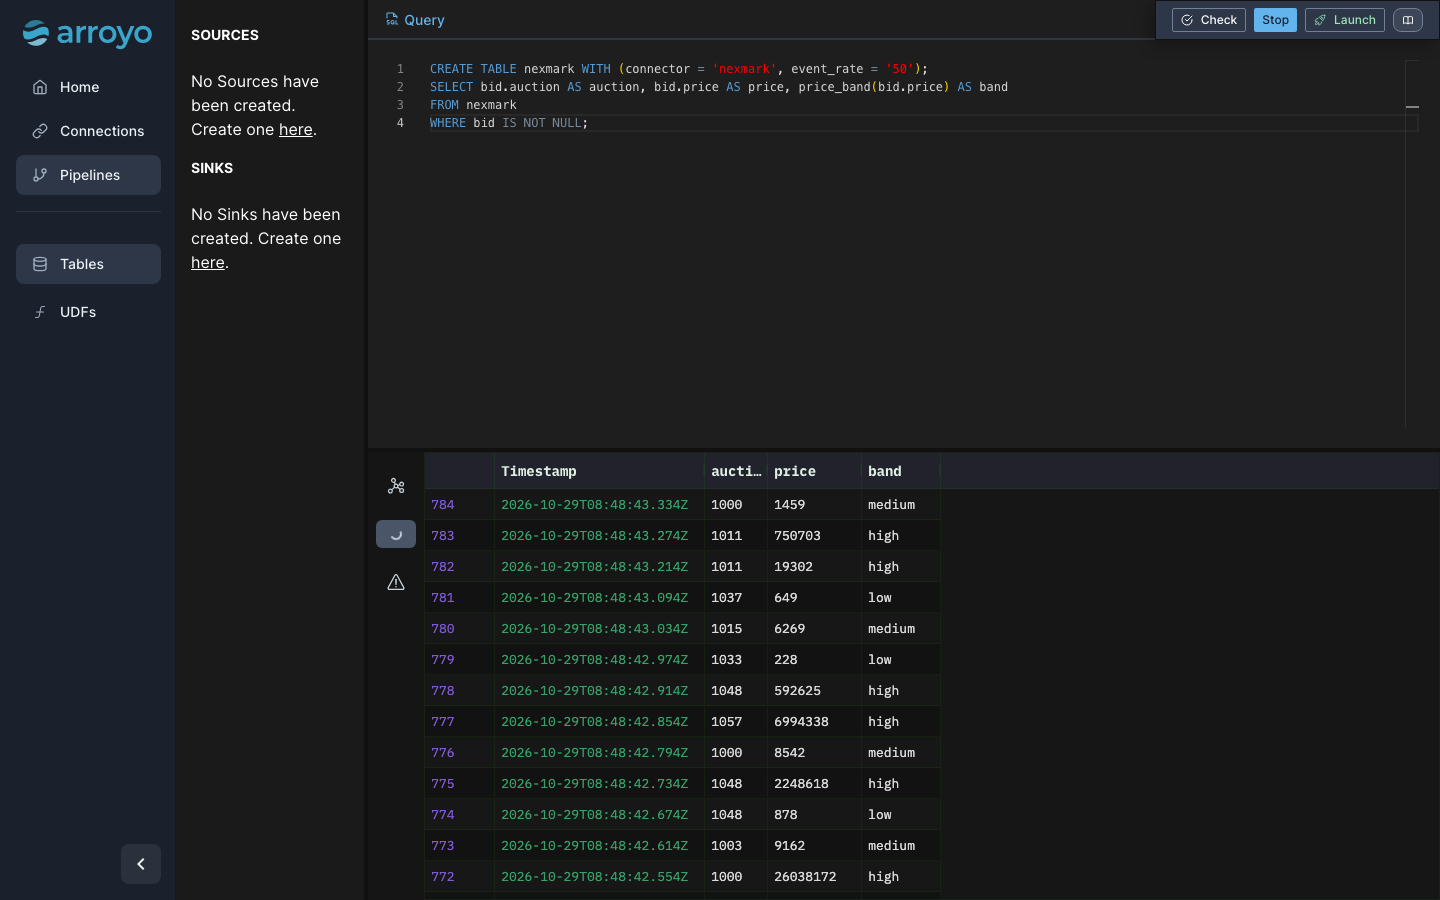Click the price column header
1440x900 pixels.
814,471
